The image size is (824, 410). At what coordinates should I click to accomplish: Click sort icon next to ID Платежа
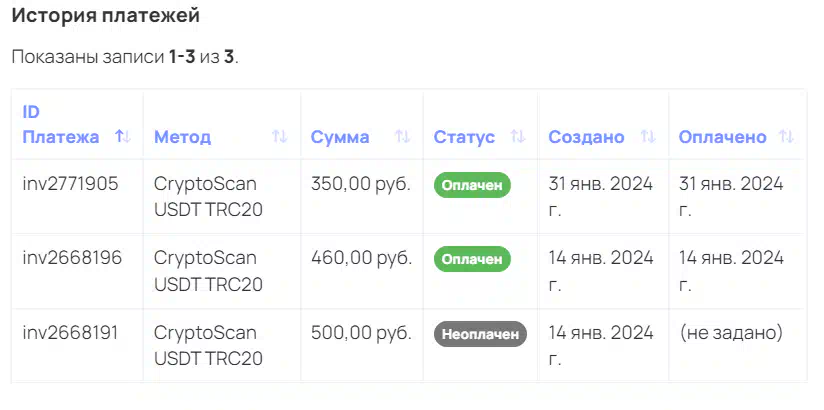123,137
